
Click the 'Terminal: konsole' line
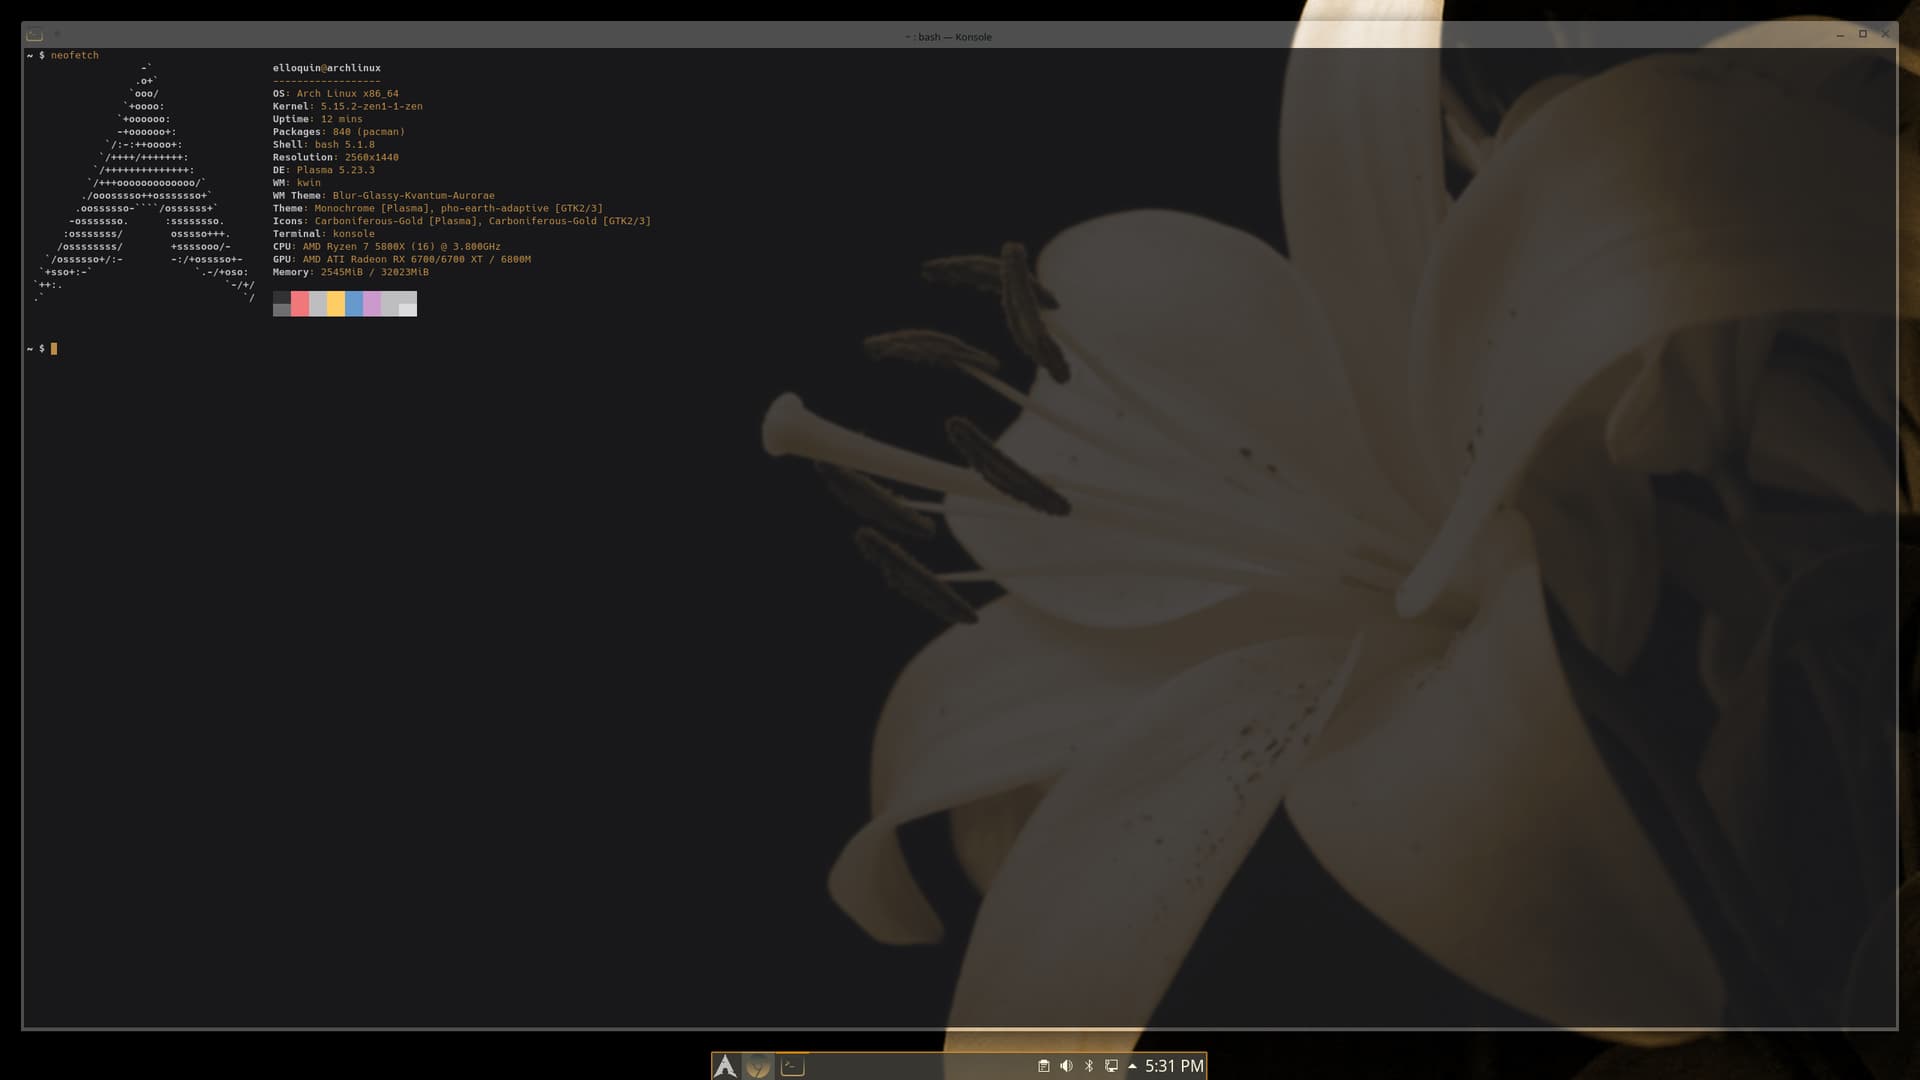(324, 234)
